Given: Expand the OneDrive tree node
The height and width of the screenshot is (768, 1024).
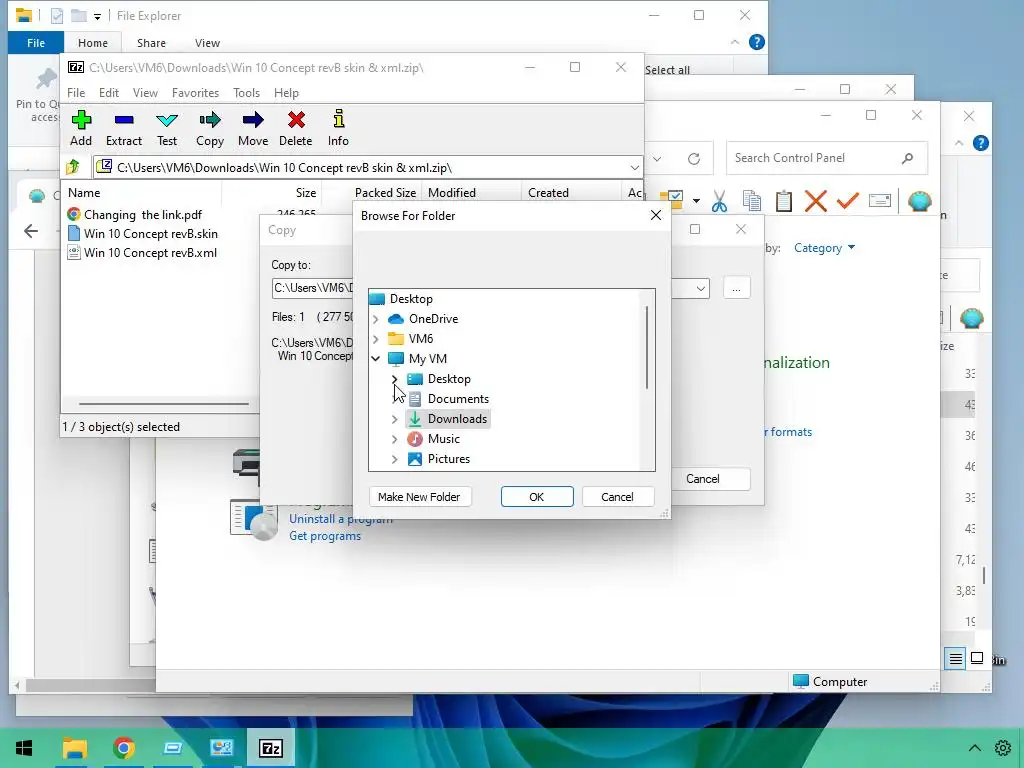Looking at the screenshot, I should click(x=376, y=319).
